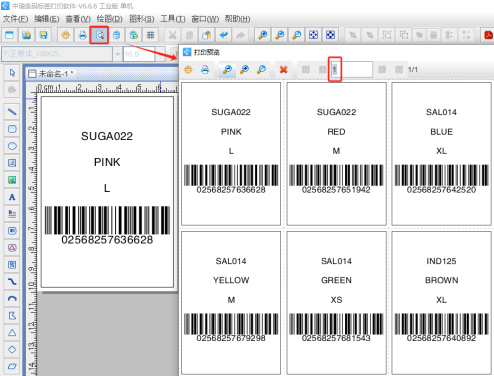Select the SAL014 YELLOW label thumbnail
Image resolution: width=494 pixels, height=376 pixels.
pyautogui.click(x=231, y=303)
